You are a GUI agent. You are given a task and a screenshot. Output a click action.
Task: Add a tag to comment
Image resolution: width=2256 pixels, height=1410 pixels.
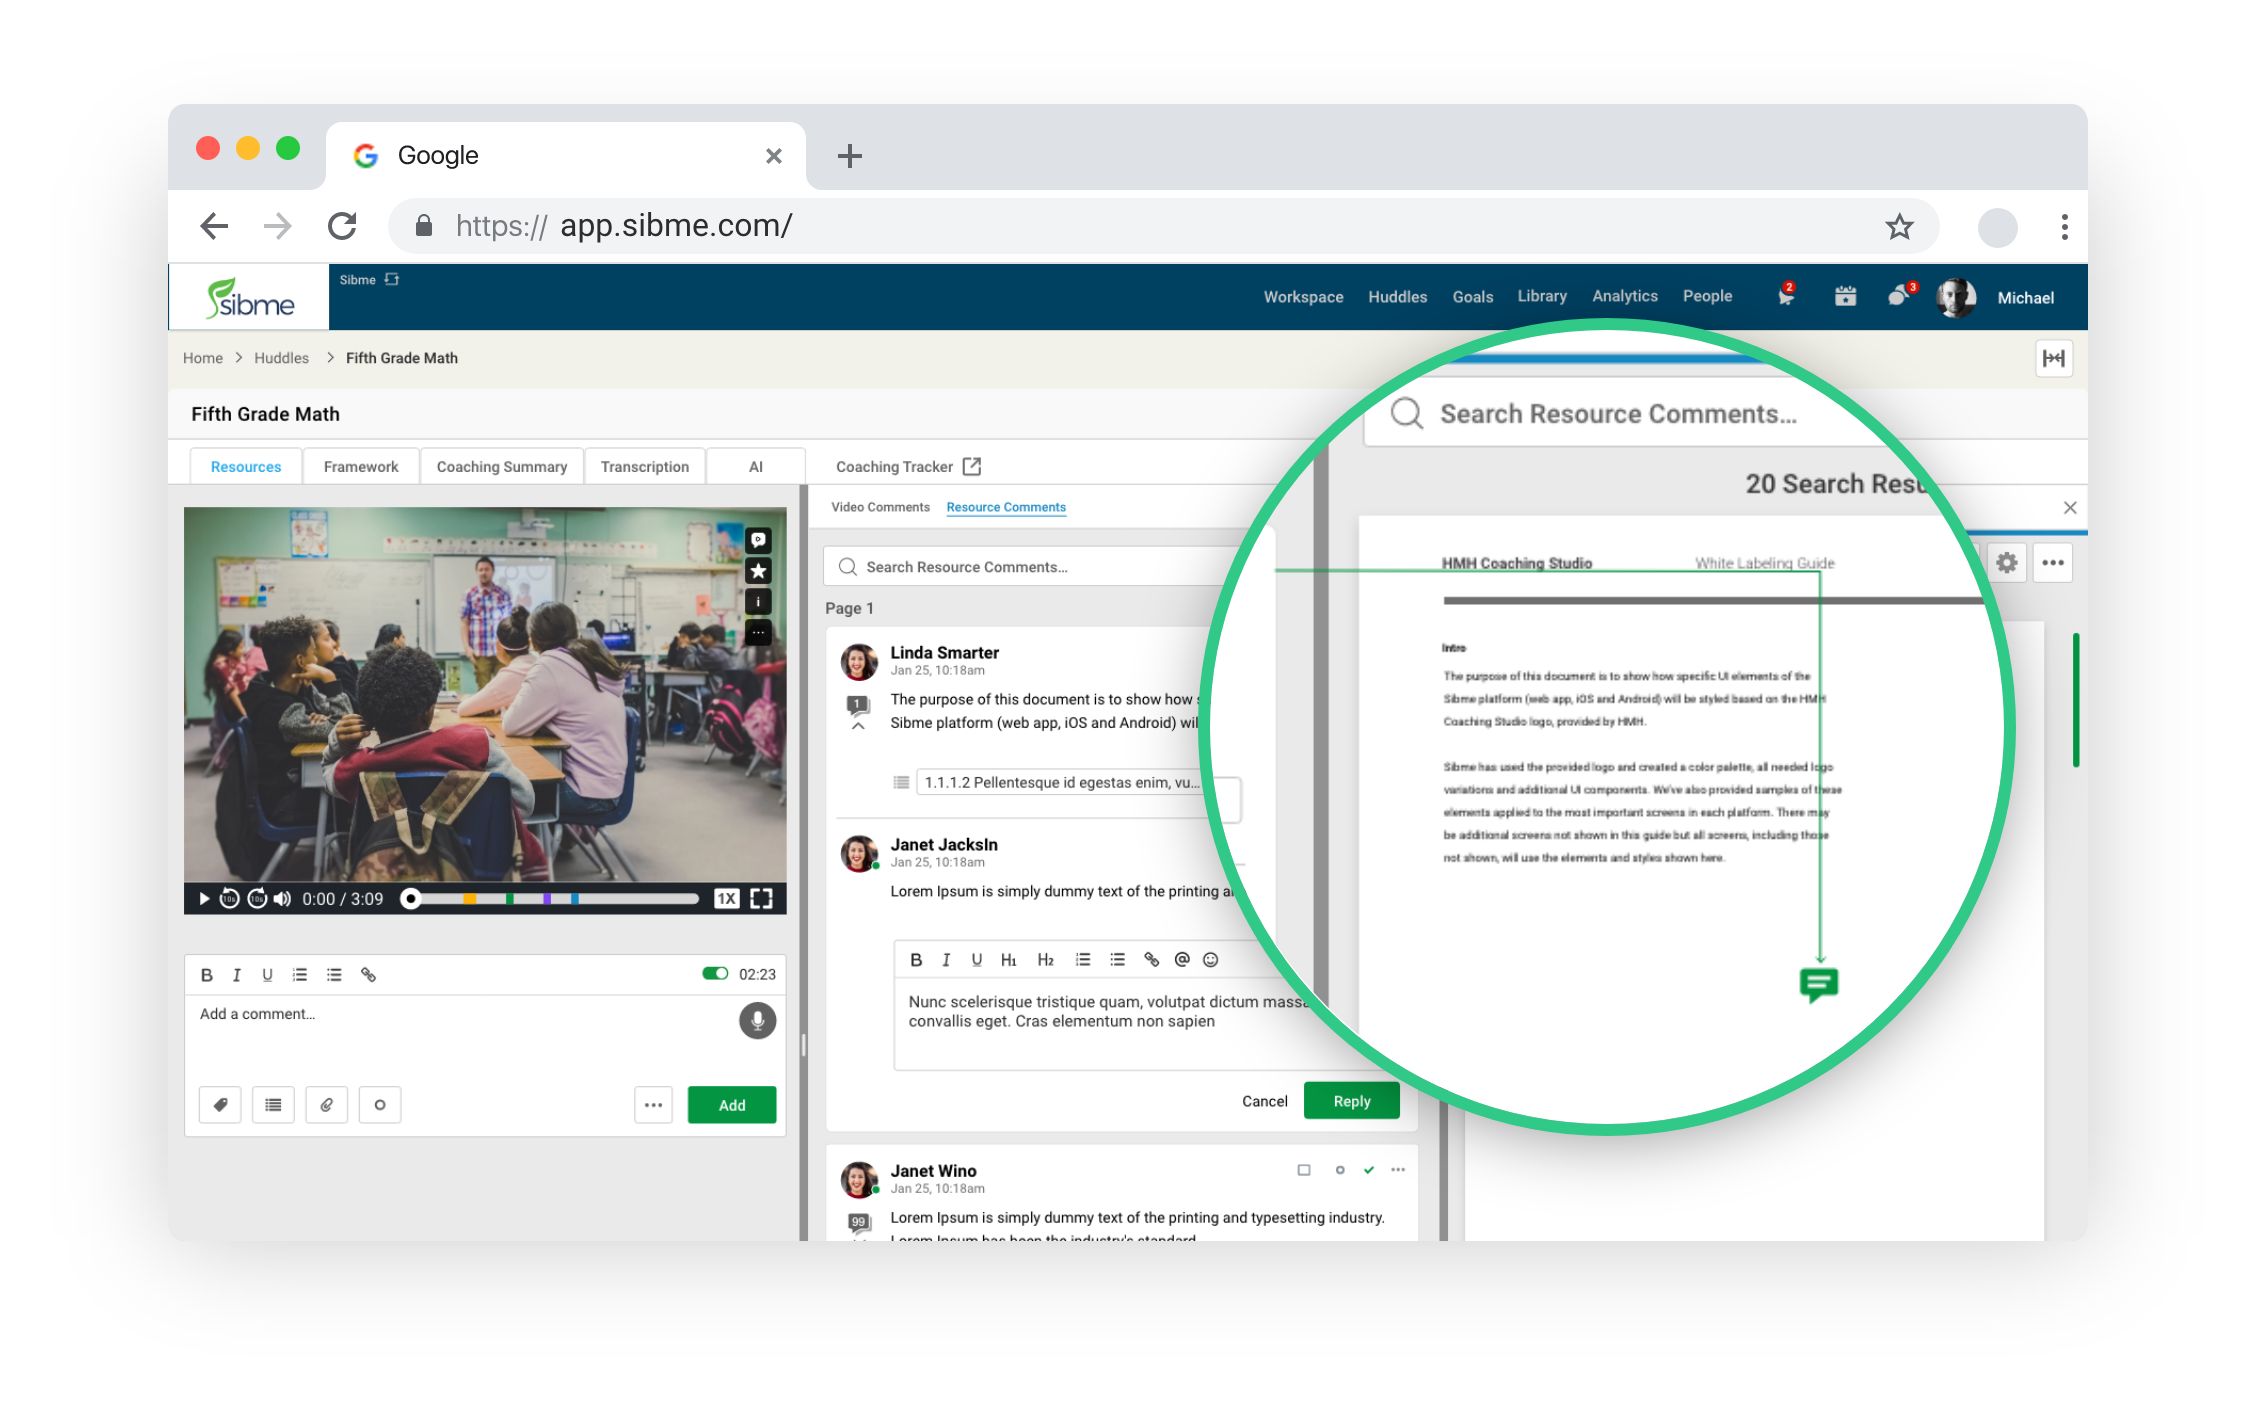pos(220,1105)
